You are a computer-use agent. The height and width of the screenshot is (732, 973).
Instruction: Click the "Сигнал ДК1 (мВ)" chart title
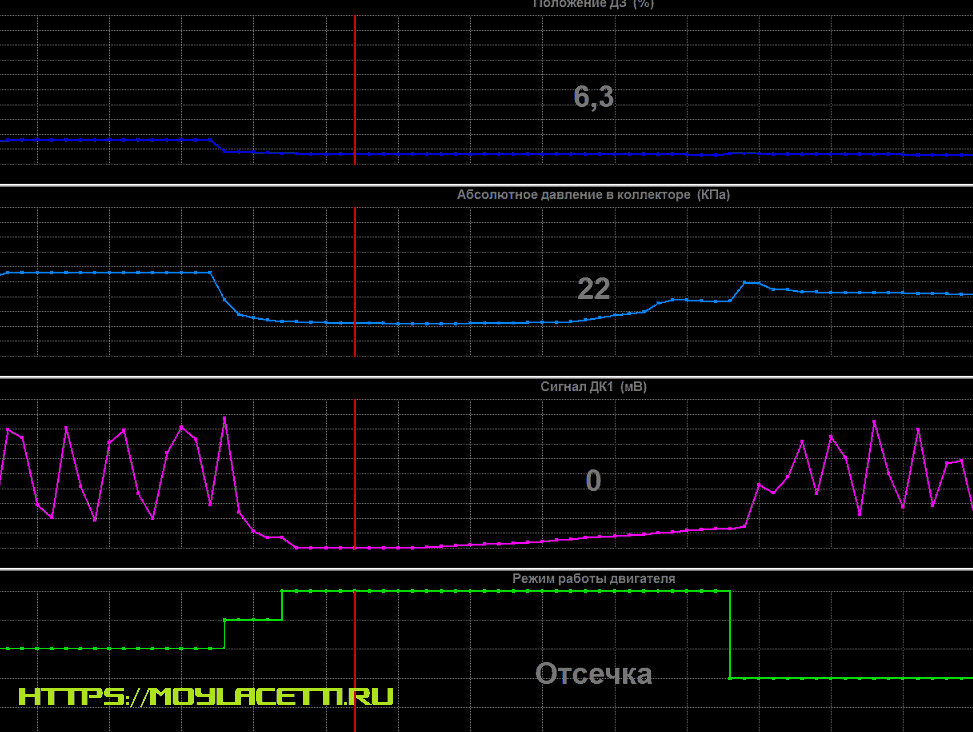point(593,386)
